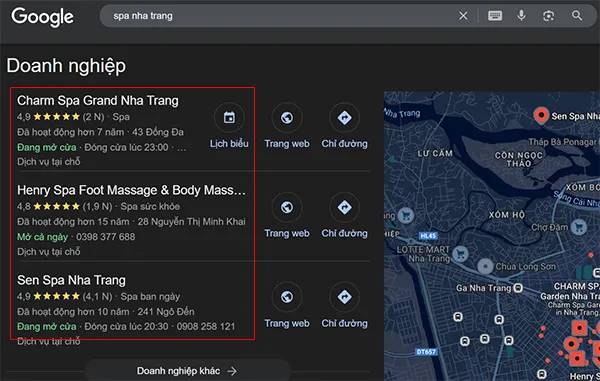This screenshot has width=600, height=381.
Task: Get Chỉ đường to Charm Spa Grand
Action: pyautogui.click(x=344, y=125)
